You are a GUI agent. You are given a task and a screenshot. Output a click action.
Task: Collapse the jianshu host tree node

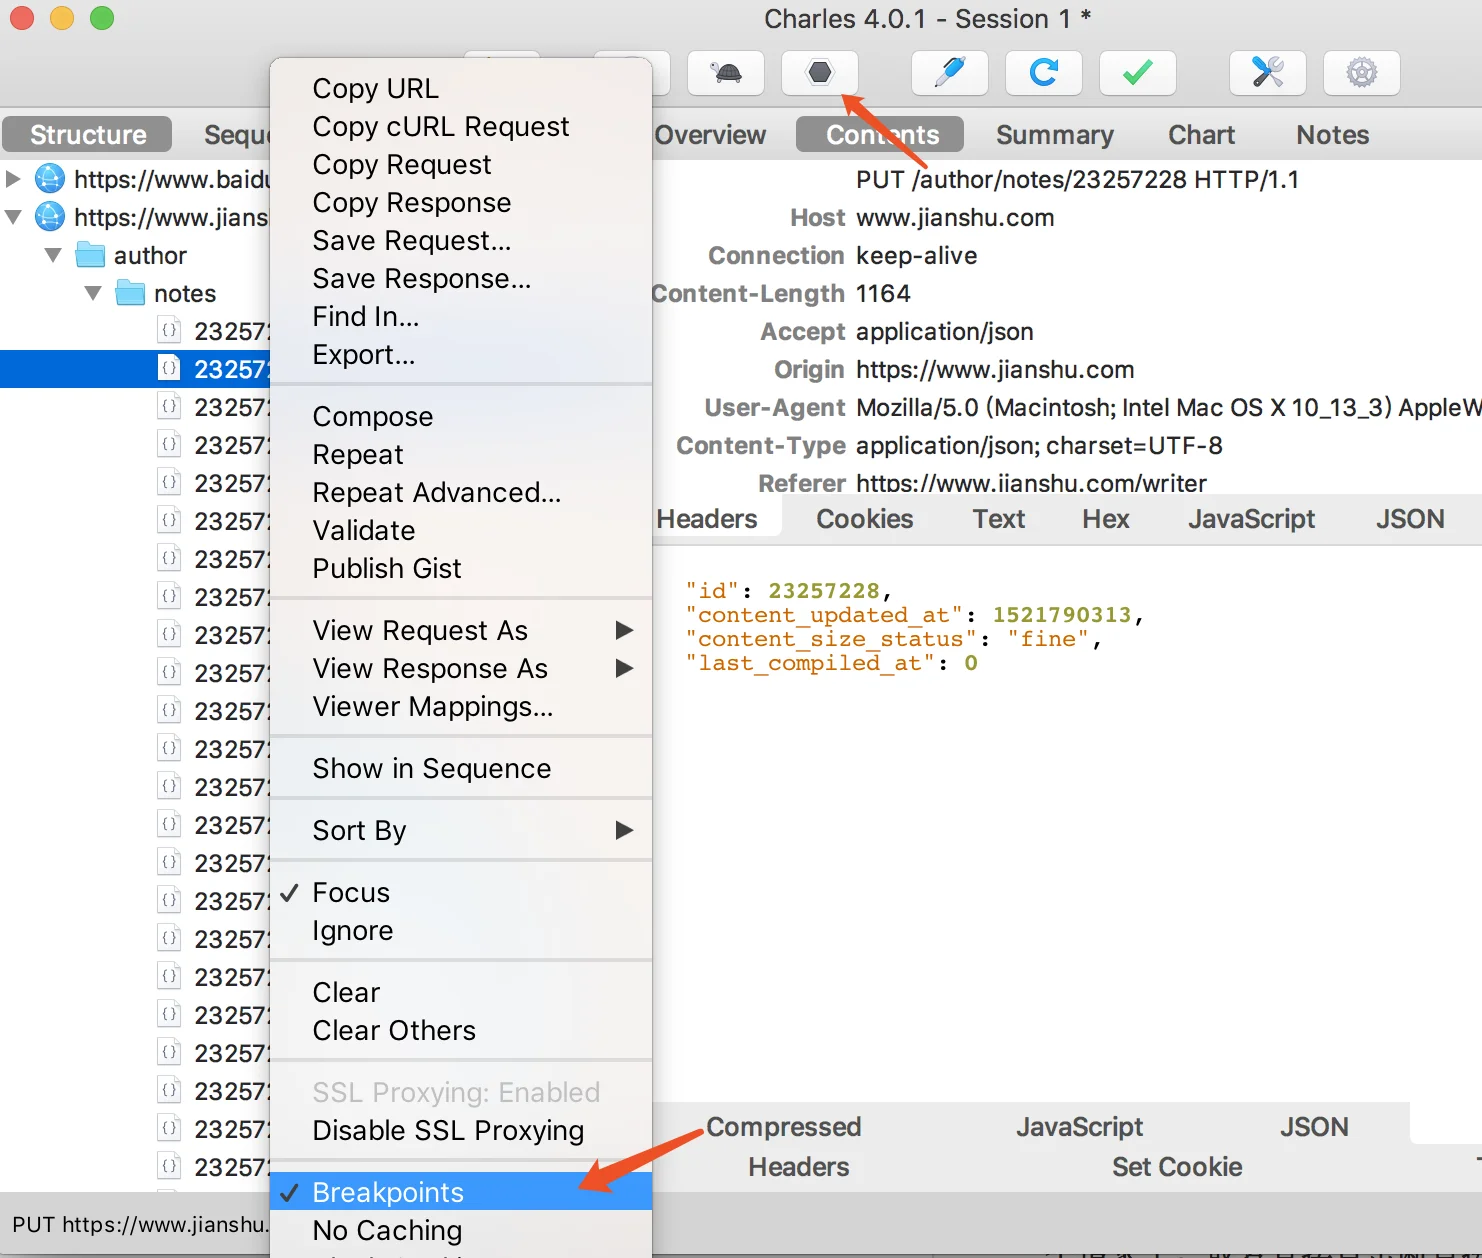click(13, 217)
